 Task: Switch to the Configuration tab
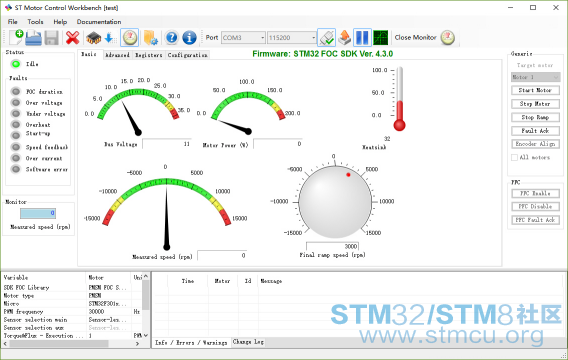pyautogui.click(x=188, y=55)
